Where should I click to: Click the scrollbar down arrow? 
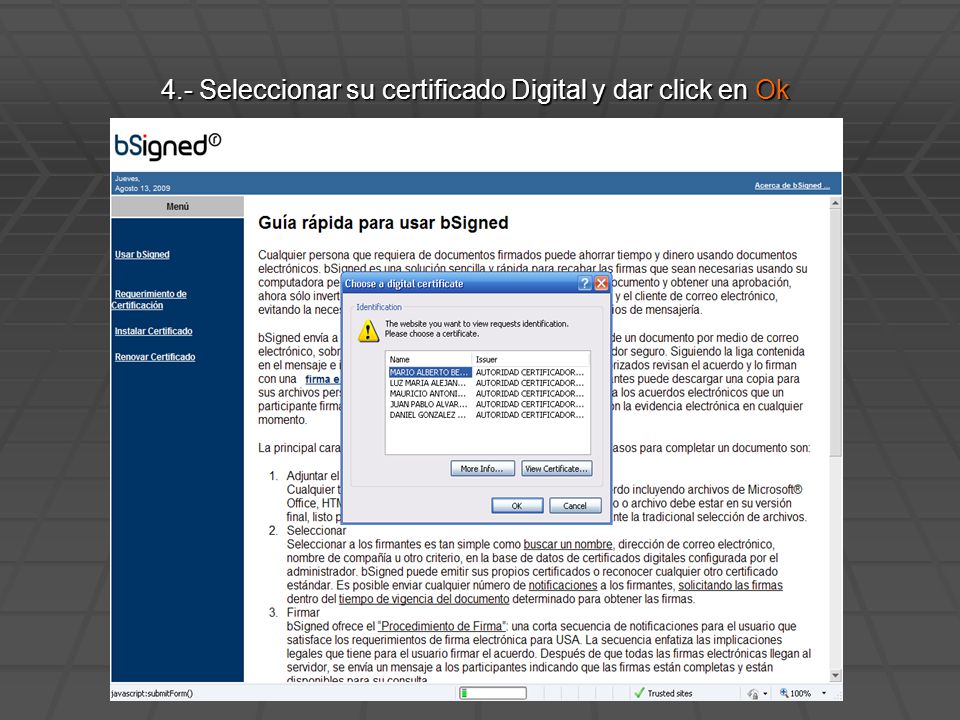point(835,675)
